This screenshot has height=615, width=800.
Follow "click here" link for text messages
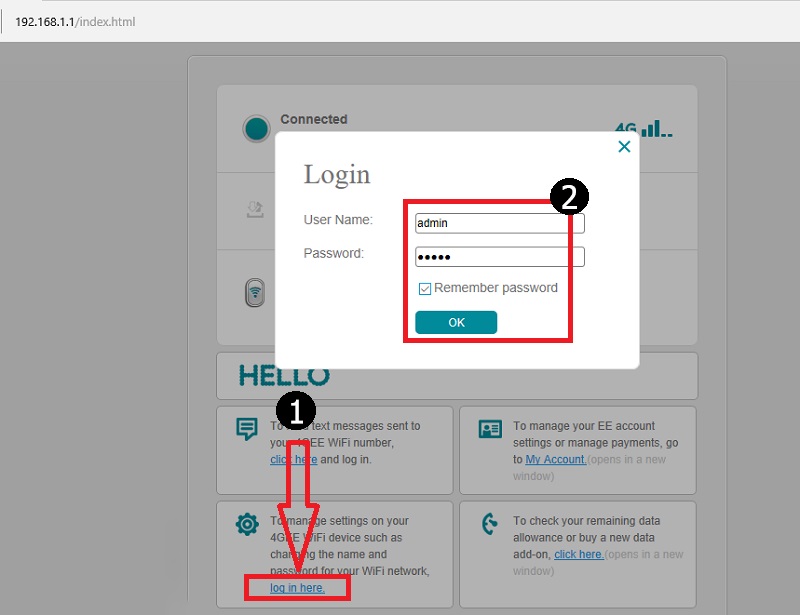coord(293,459)
